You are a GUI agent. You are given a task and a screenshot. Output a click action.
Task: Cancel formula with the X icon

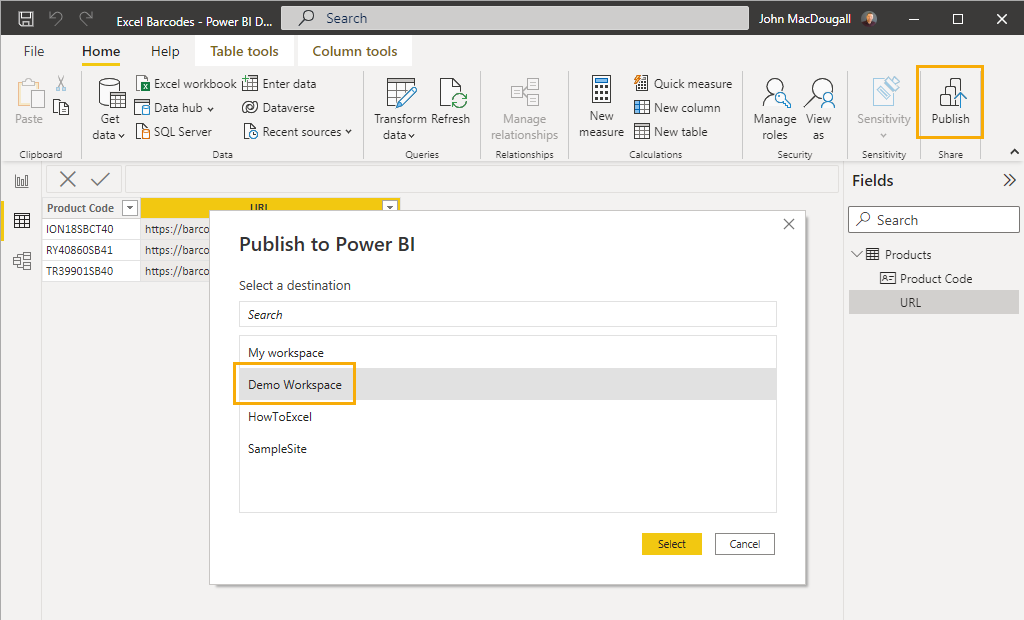[67, 179]
